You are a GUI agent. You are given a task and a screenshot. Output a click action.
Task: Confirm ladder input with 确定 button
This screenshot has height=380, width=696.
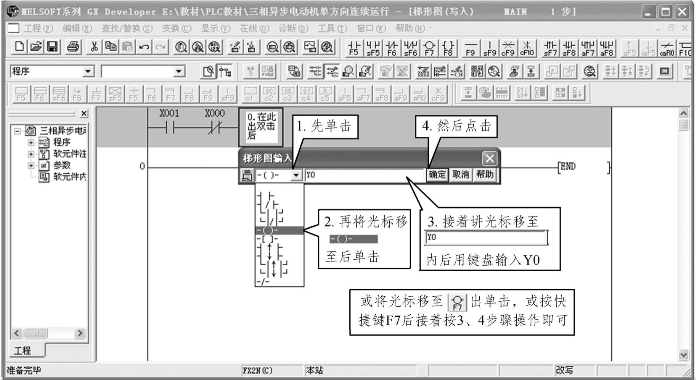437,174
